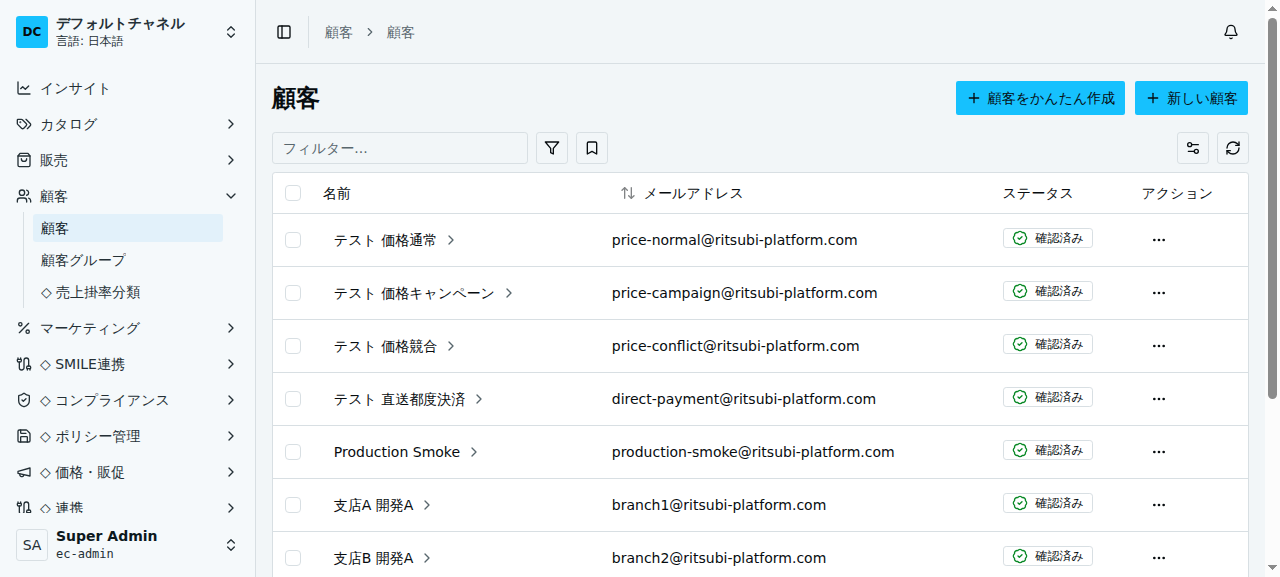1280x577 pixels.
Task: Click first 顧客 breadcrumb link
Action: [339, 32]
